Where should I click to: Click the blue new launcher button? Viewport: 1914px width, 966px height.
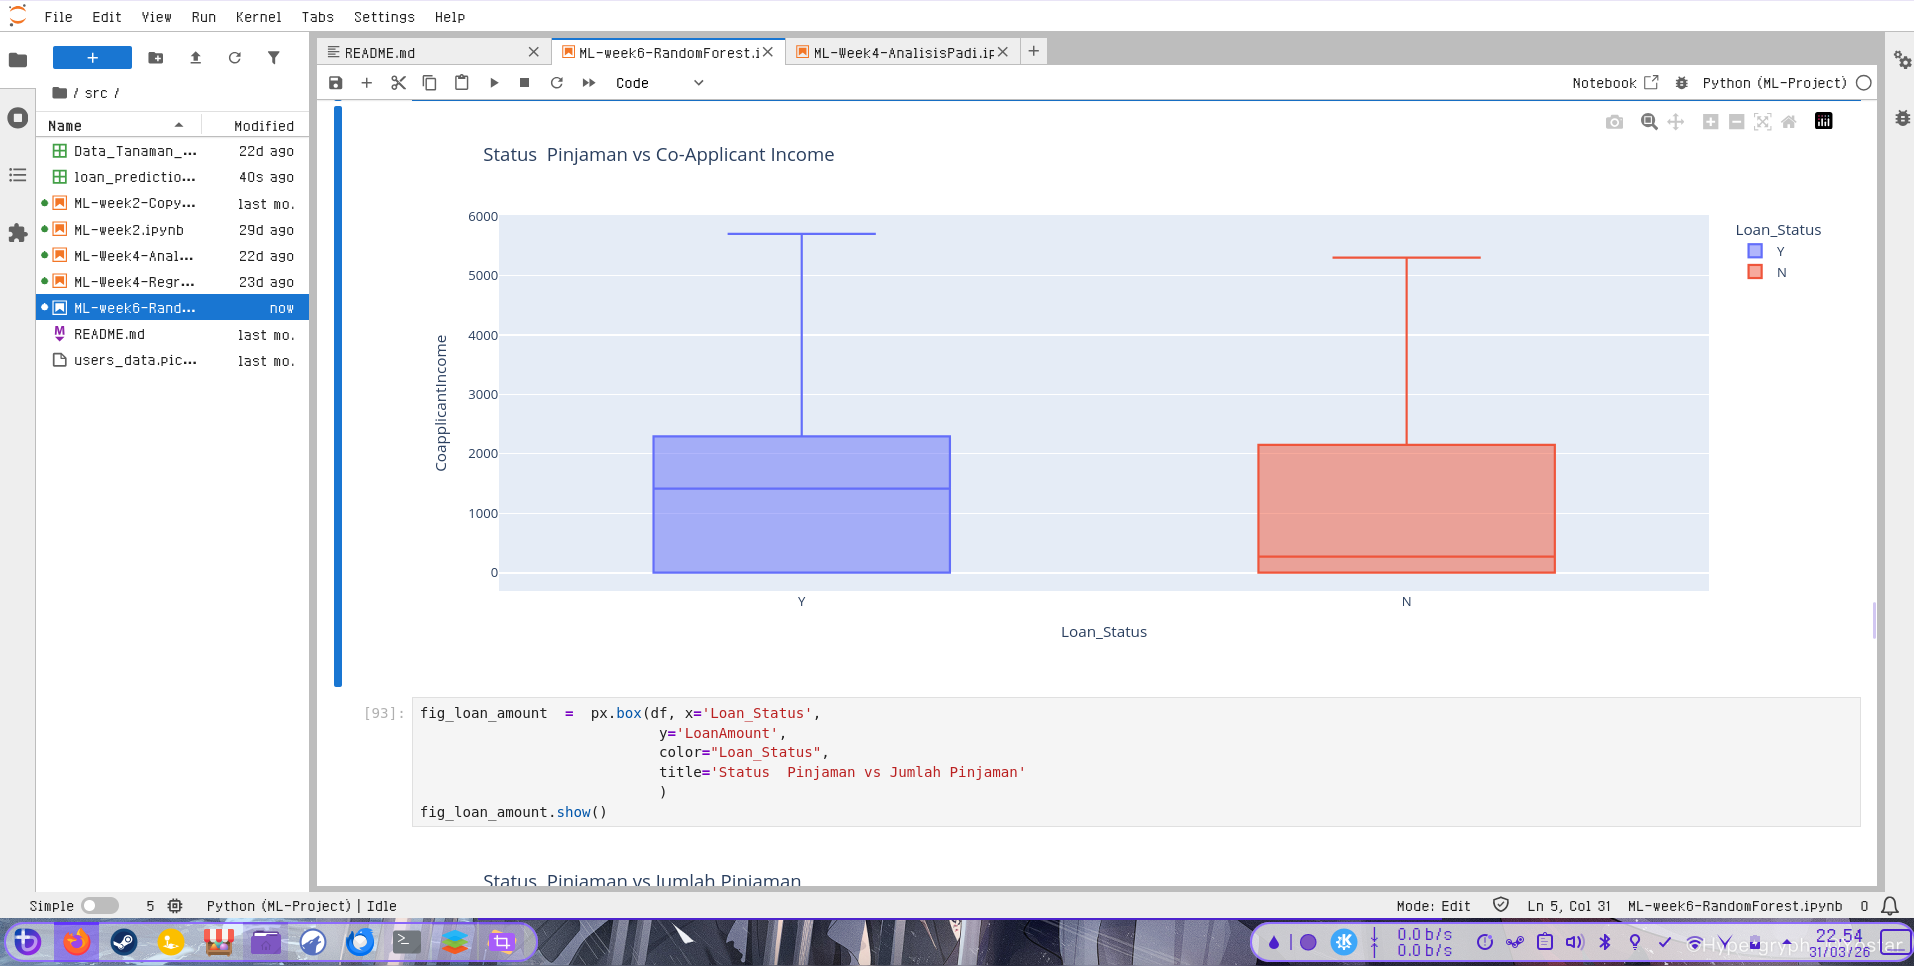click(92, 58)
